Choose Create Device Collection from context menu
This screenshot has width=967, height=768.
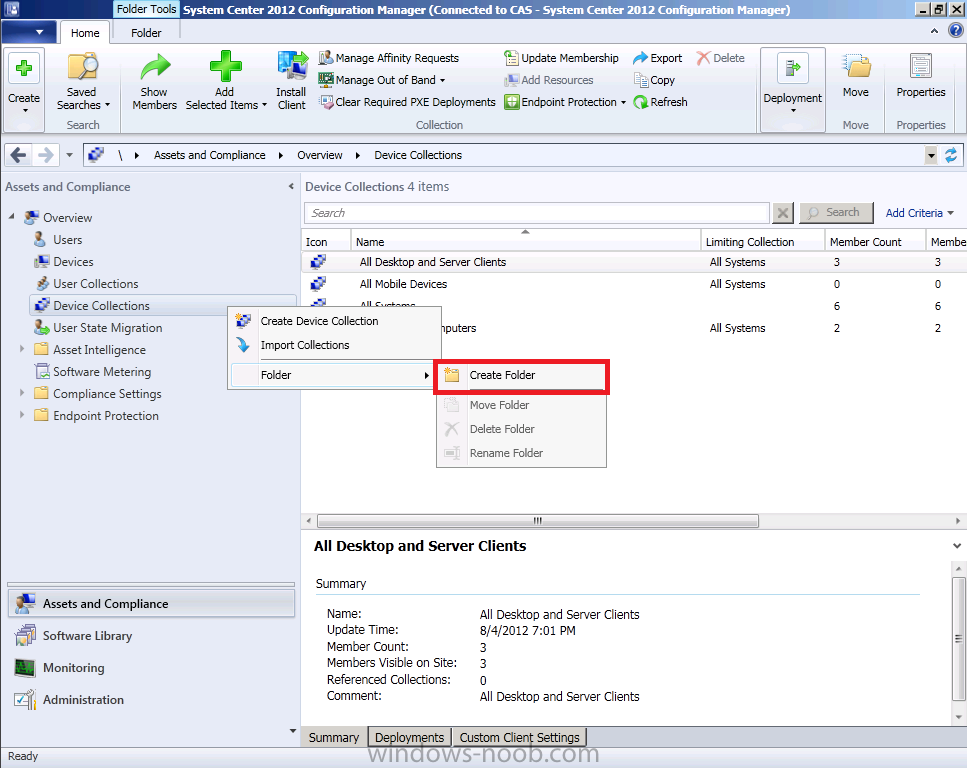[334, 321]
